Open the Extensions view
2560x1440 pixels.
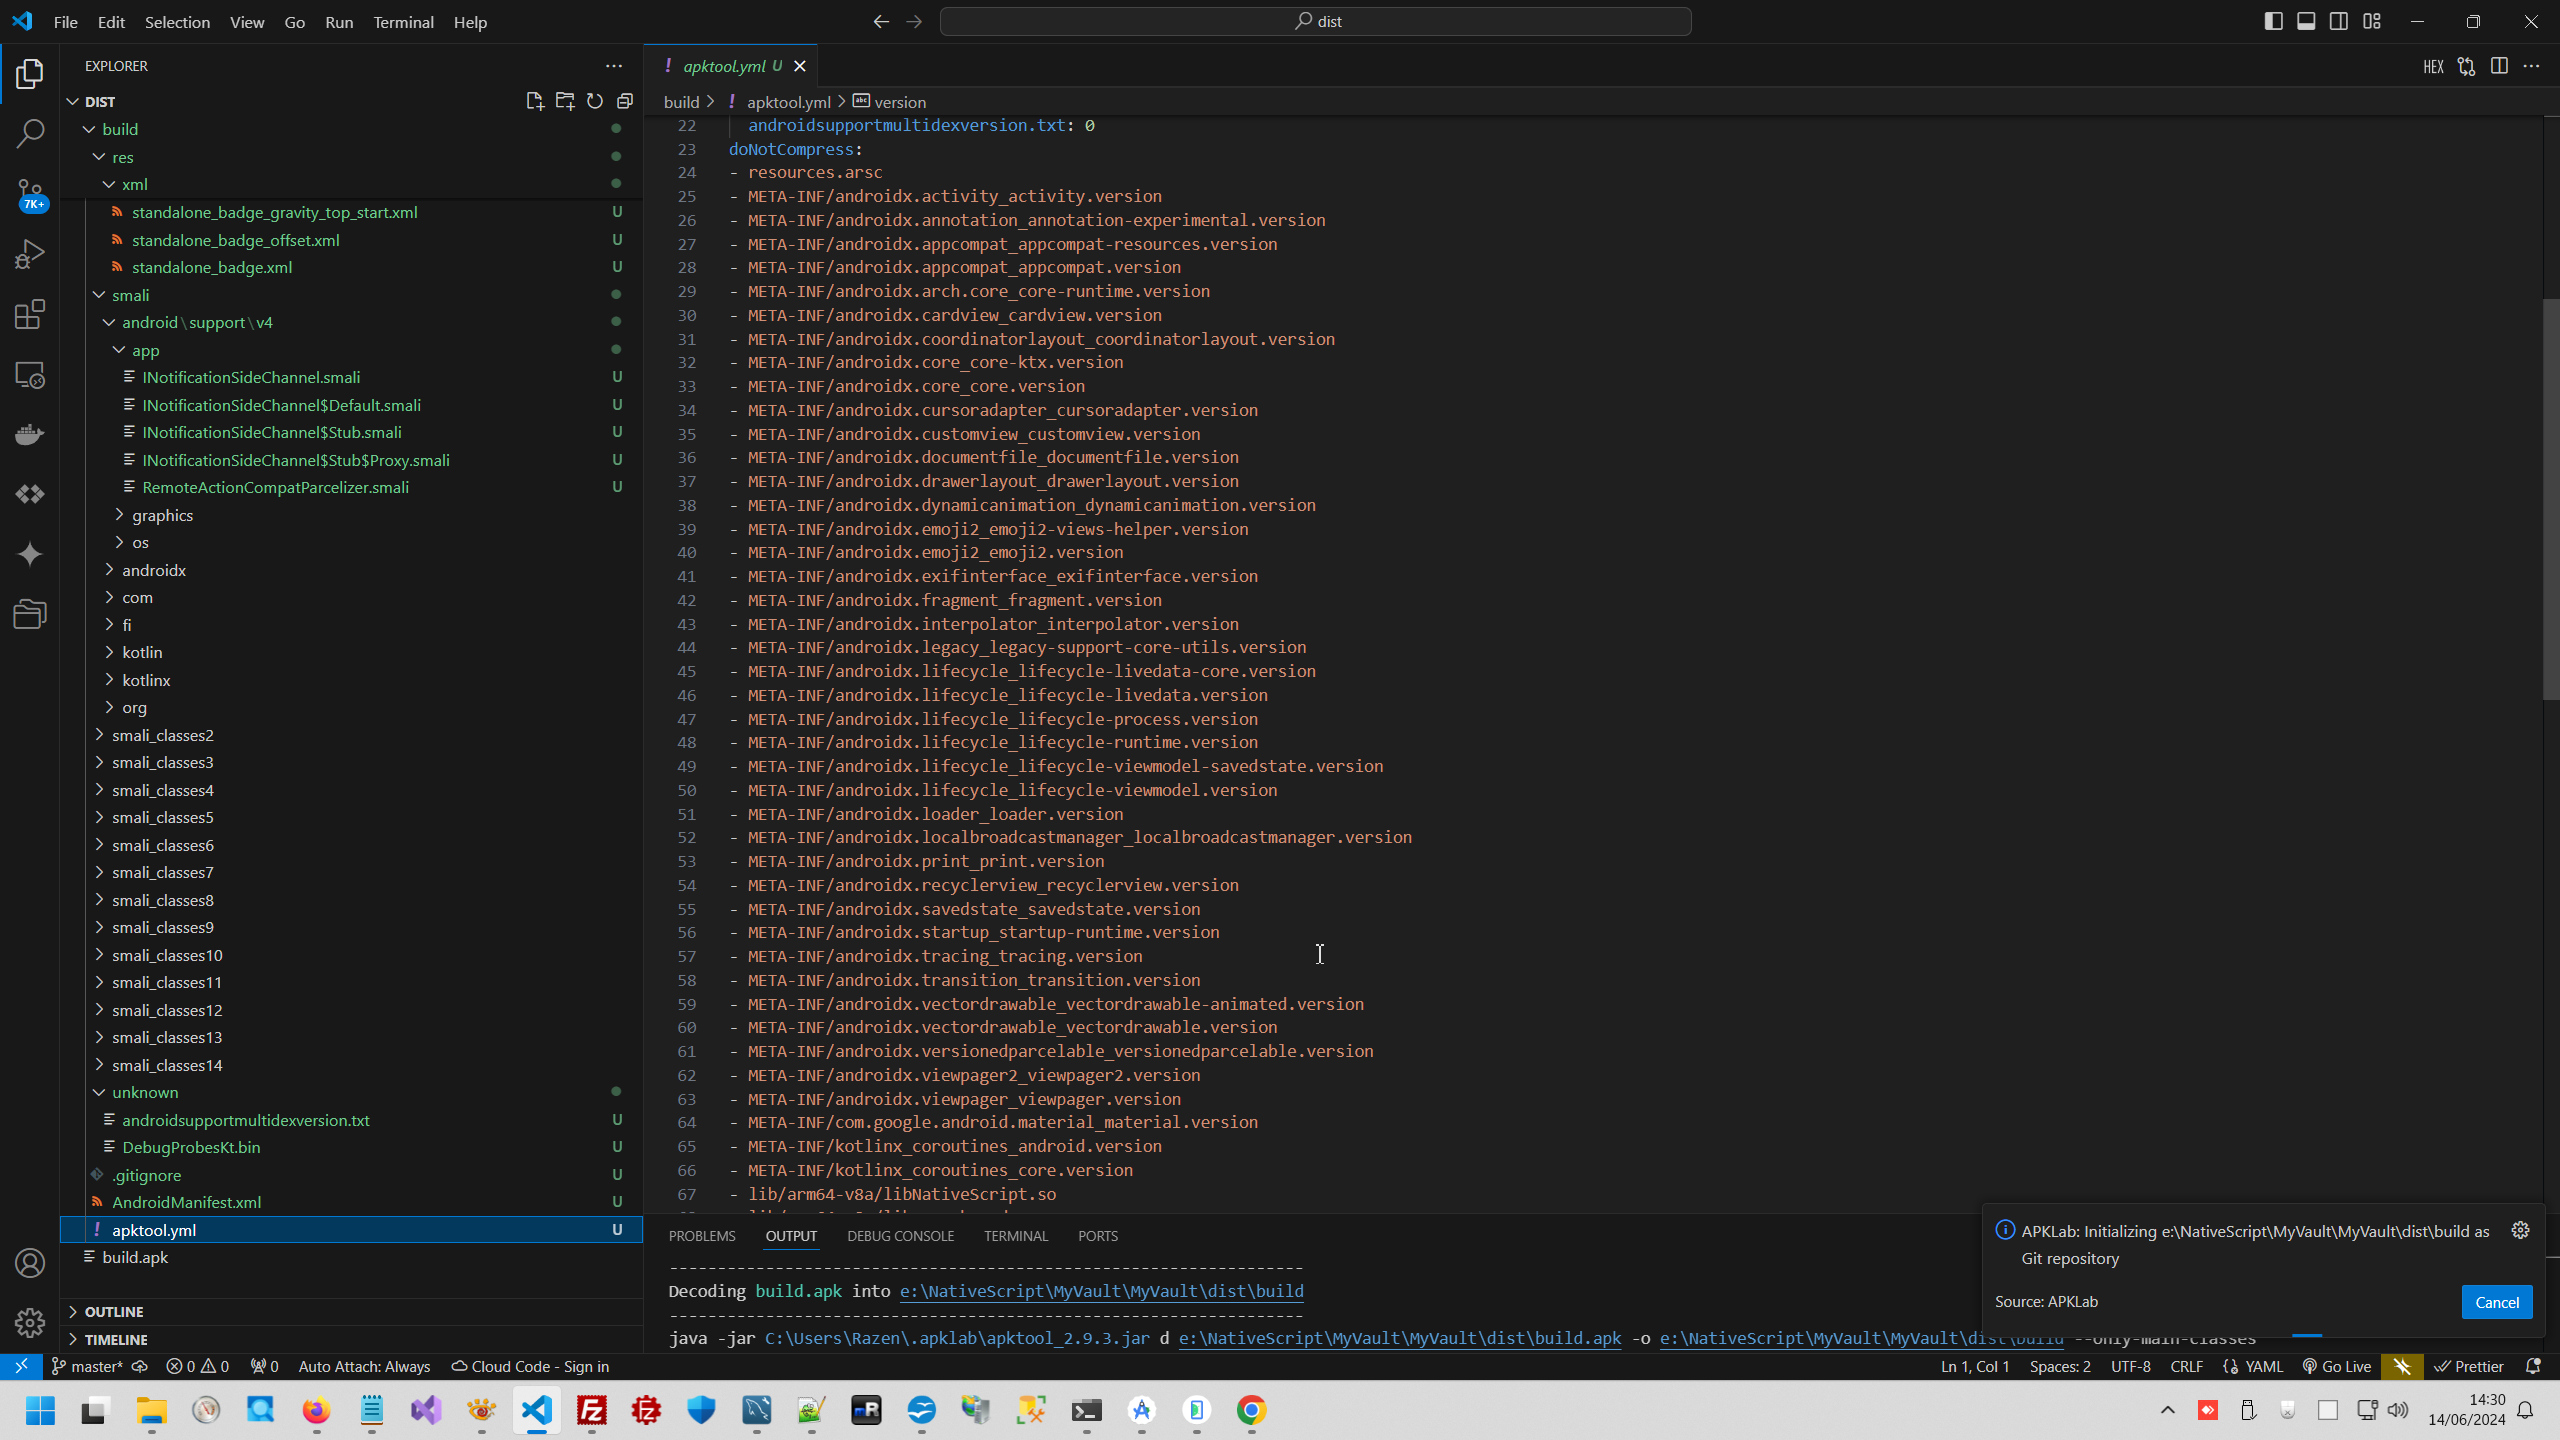pos(30,314)
